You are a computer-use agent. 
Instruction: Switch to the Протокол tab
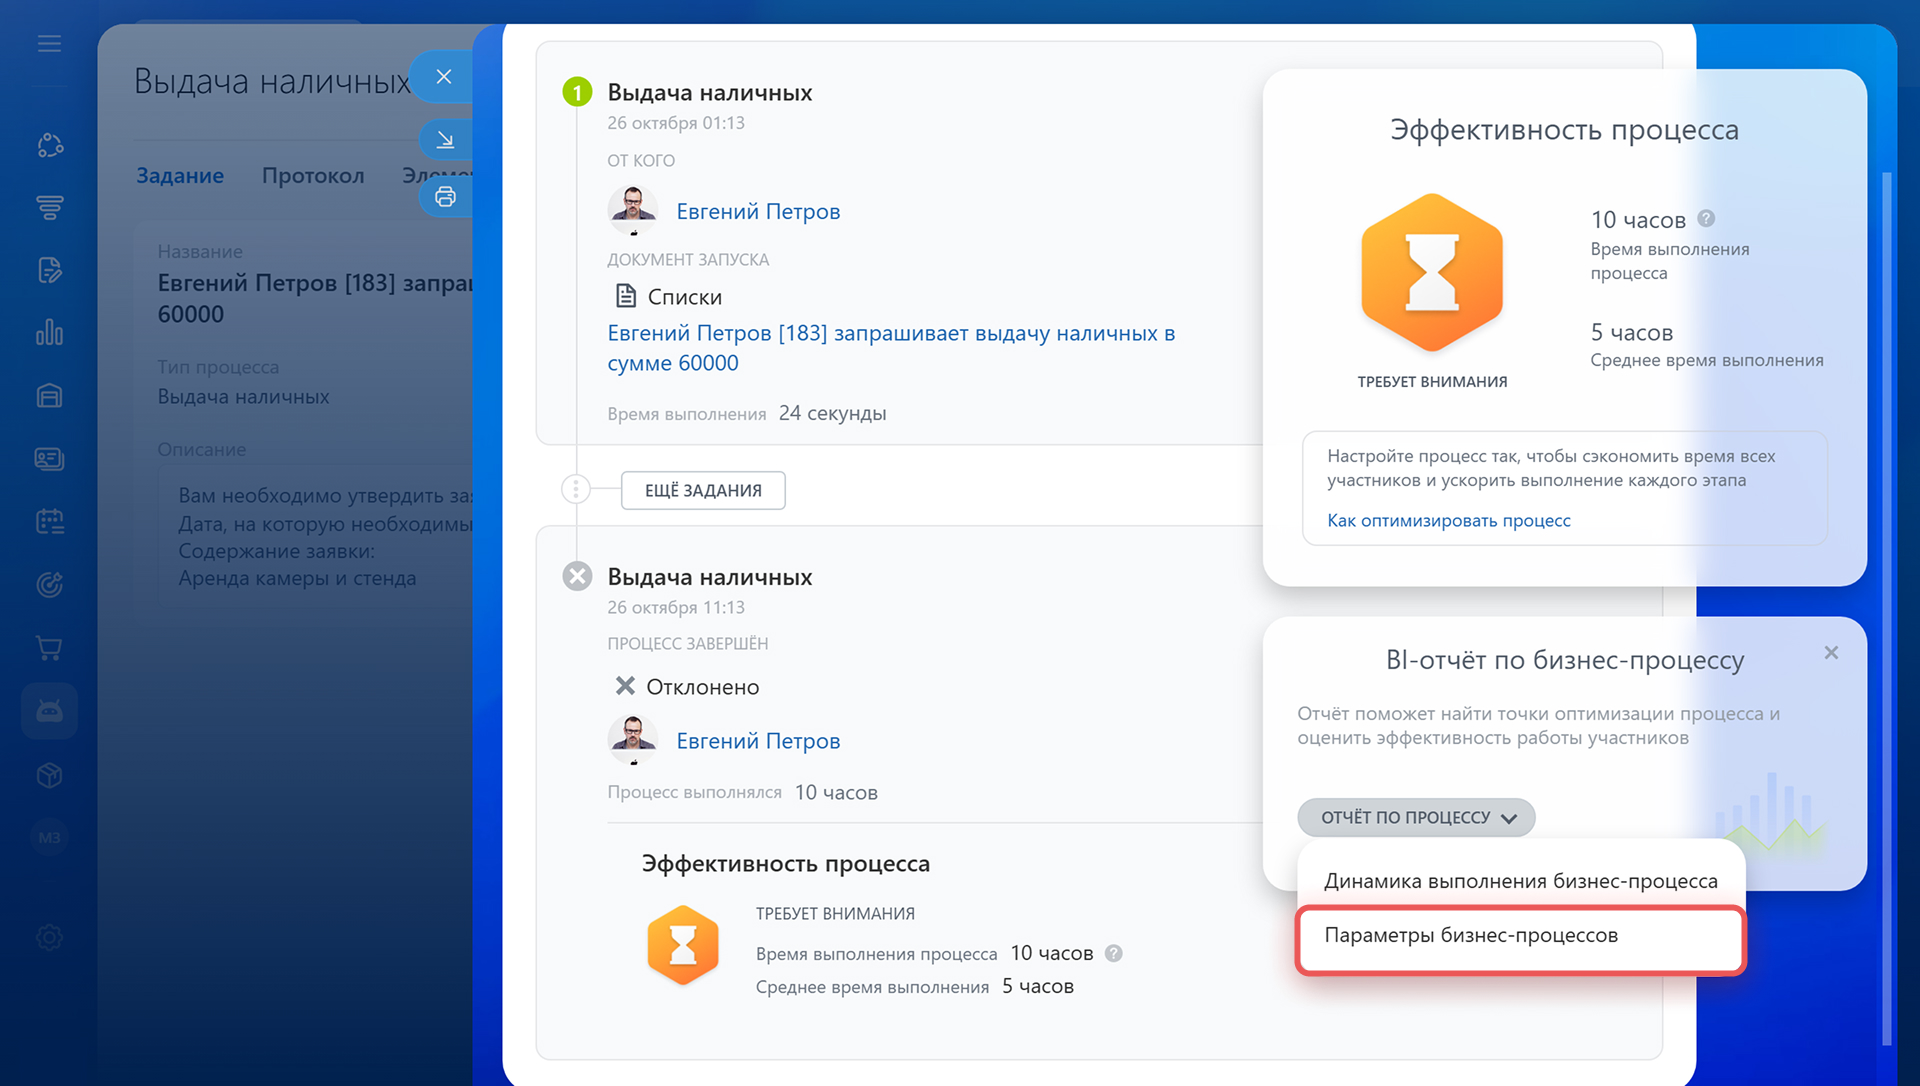(x=313, y=175)
